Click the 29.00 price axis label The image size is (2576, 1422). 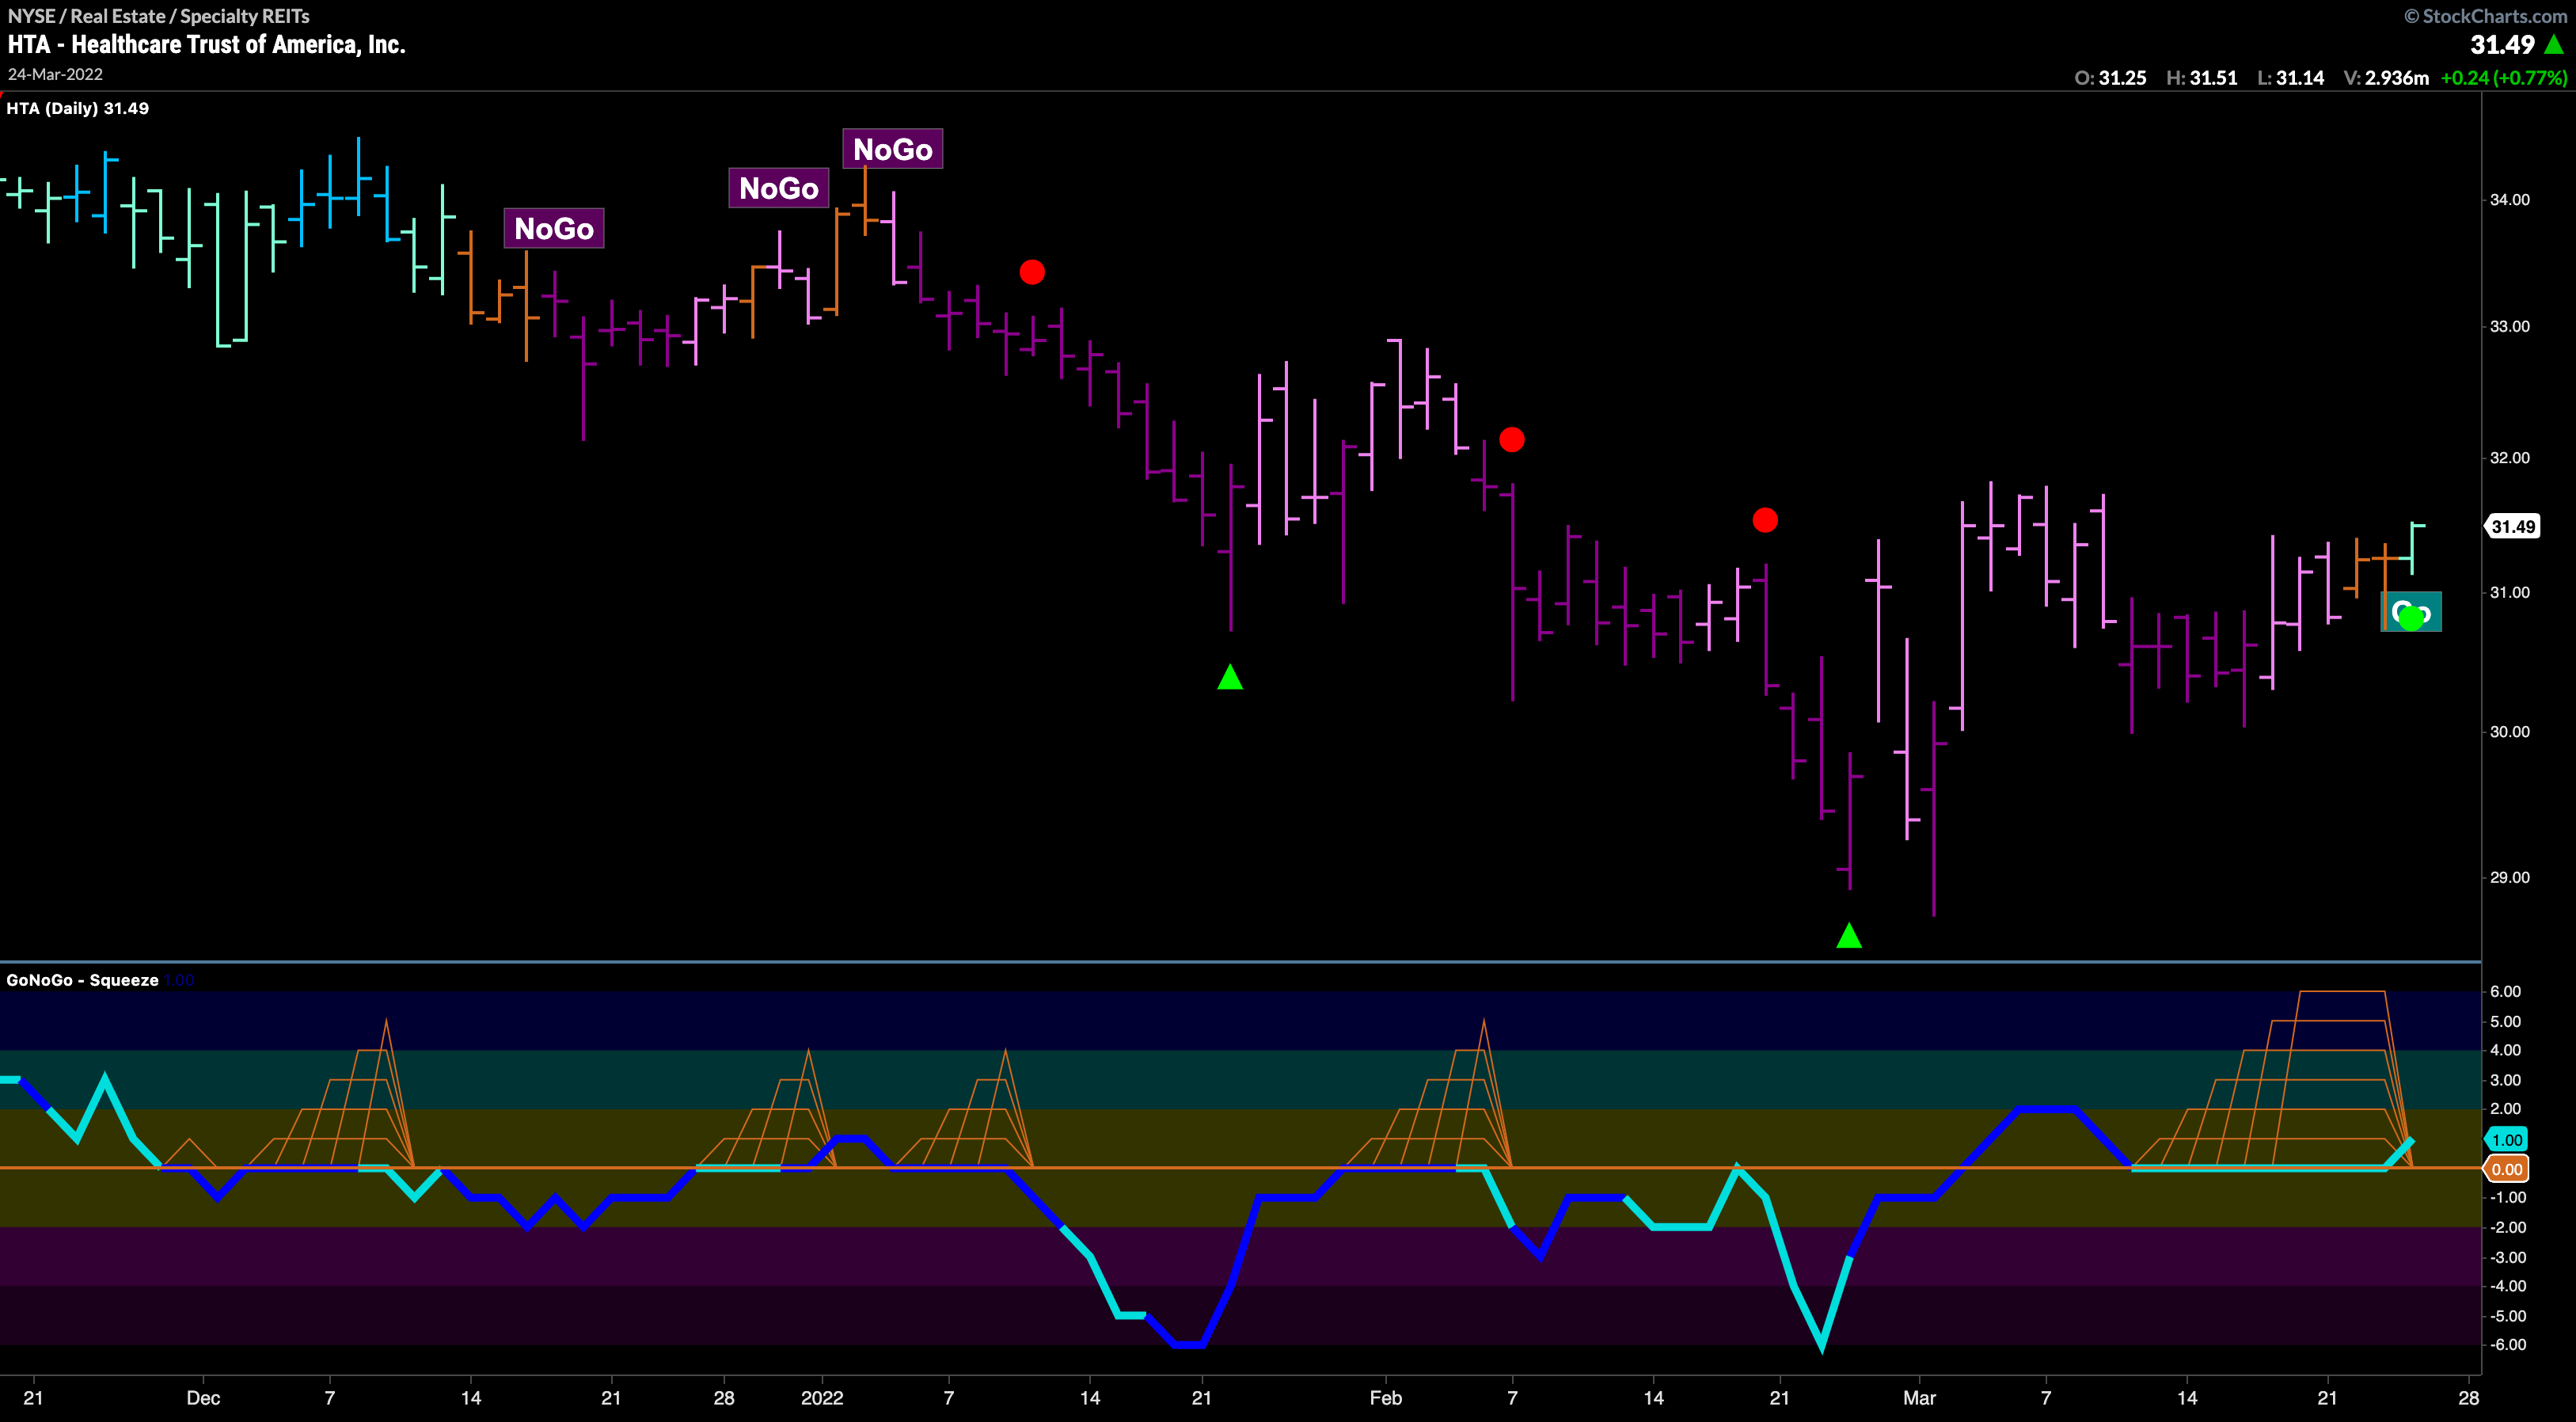[2509, 878]
